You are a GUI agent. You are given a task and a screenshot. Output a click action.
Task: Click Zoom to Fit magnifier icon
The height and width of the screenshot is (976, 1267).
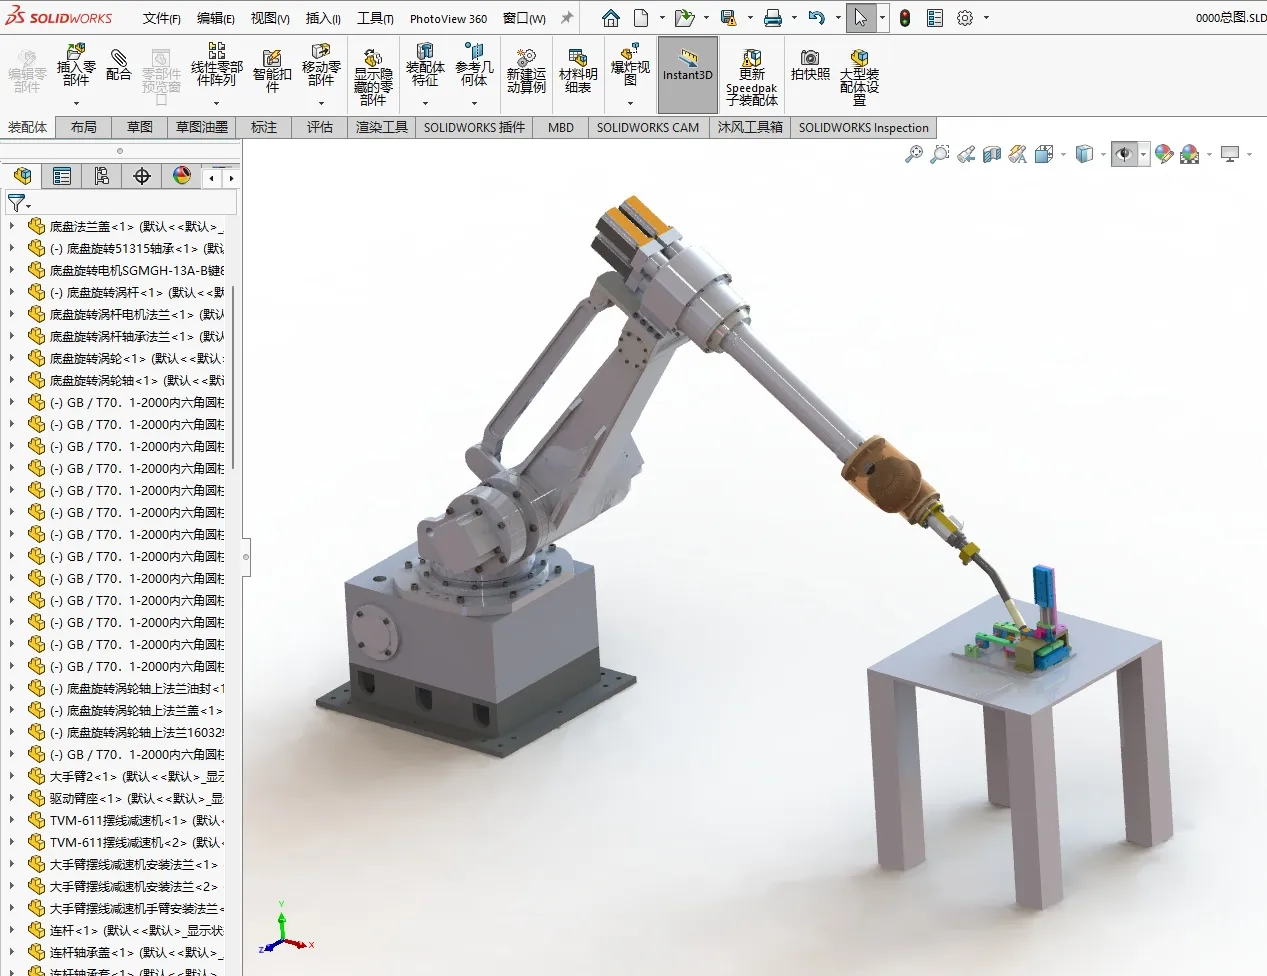[x=913, y=154]
